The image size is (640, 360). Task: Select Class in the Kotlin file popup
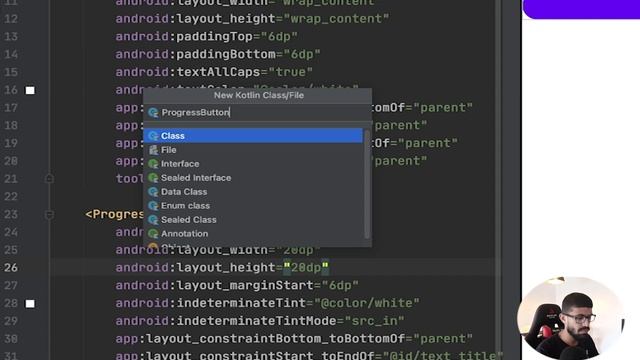click(253, 136)
